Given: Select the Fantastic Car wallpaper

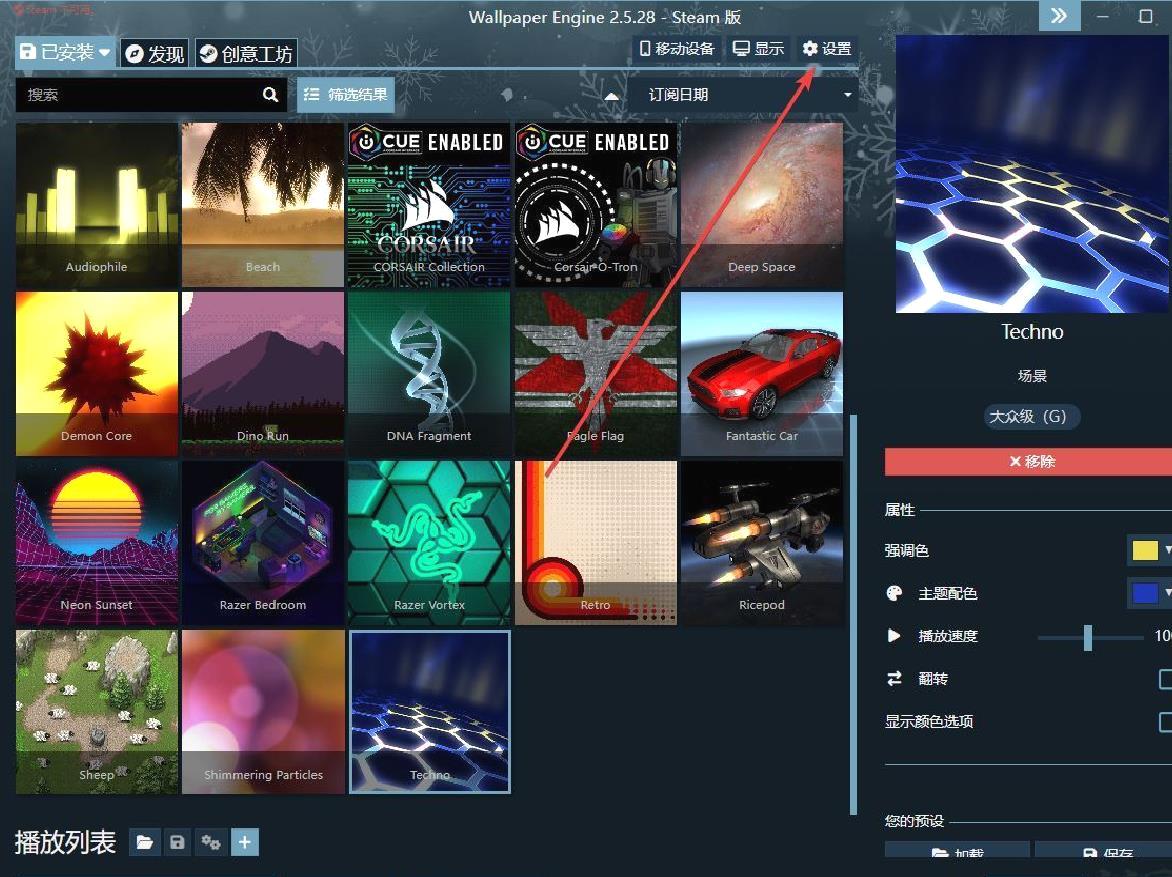Looking at the screenshot, I should pyautogui.click(x=762, y=374).
